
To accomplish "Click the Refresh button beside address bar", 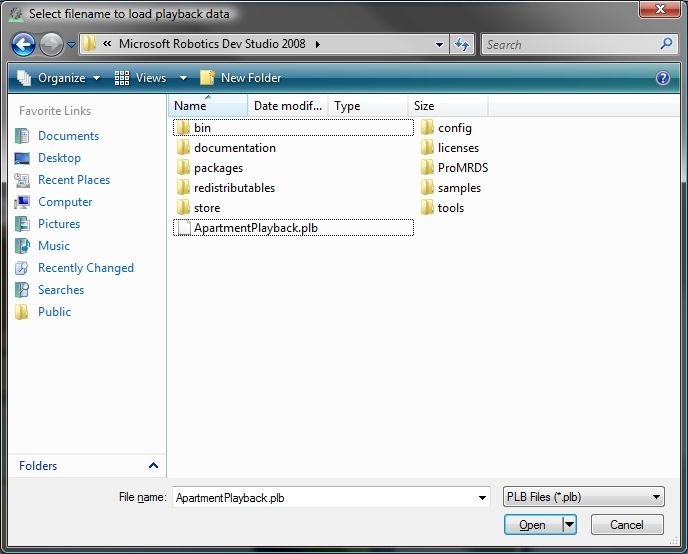I will pos(462,44).
